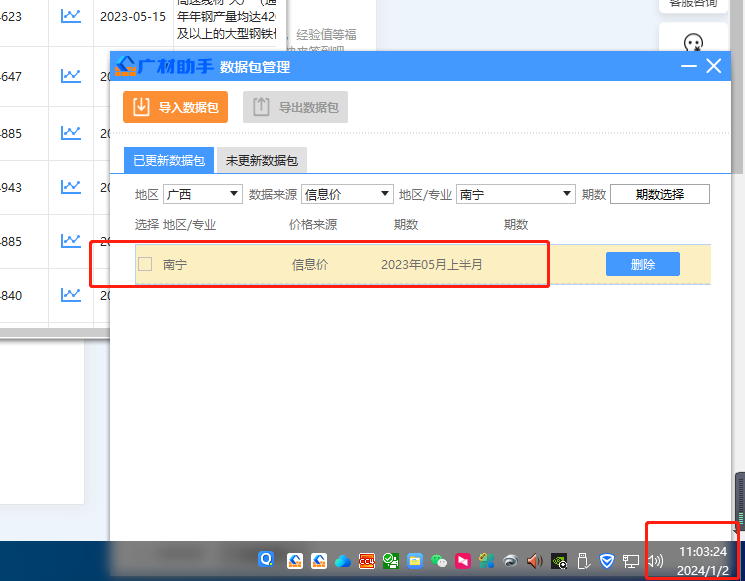Viewport: 745px width, 581px height.
Task: Click the 导入数据包 import button
Action: [175, 107]
